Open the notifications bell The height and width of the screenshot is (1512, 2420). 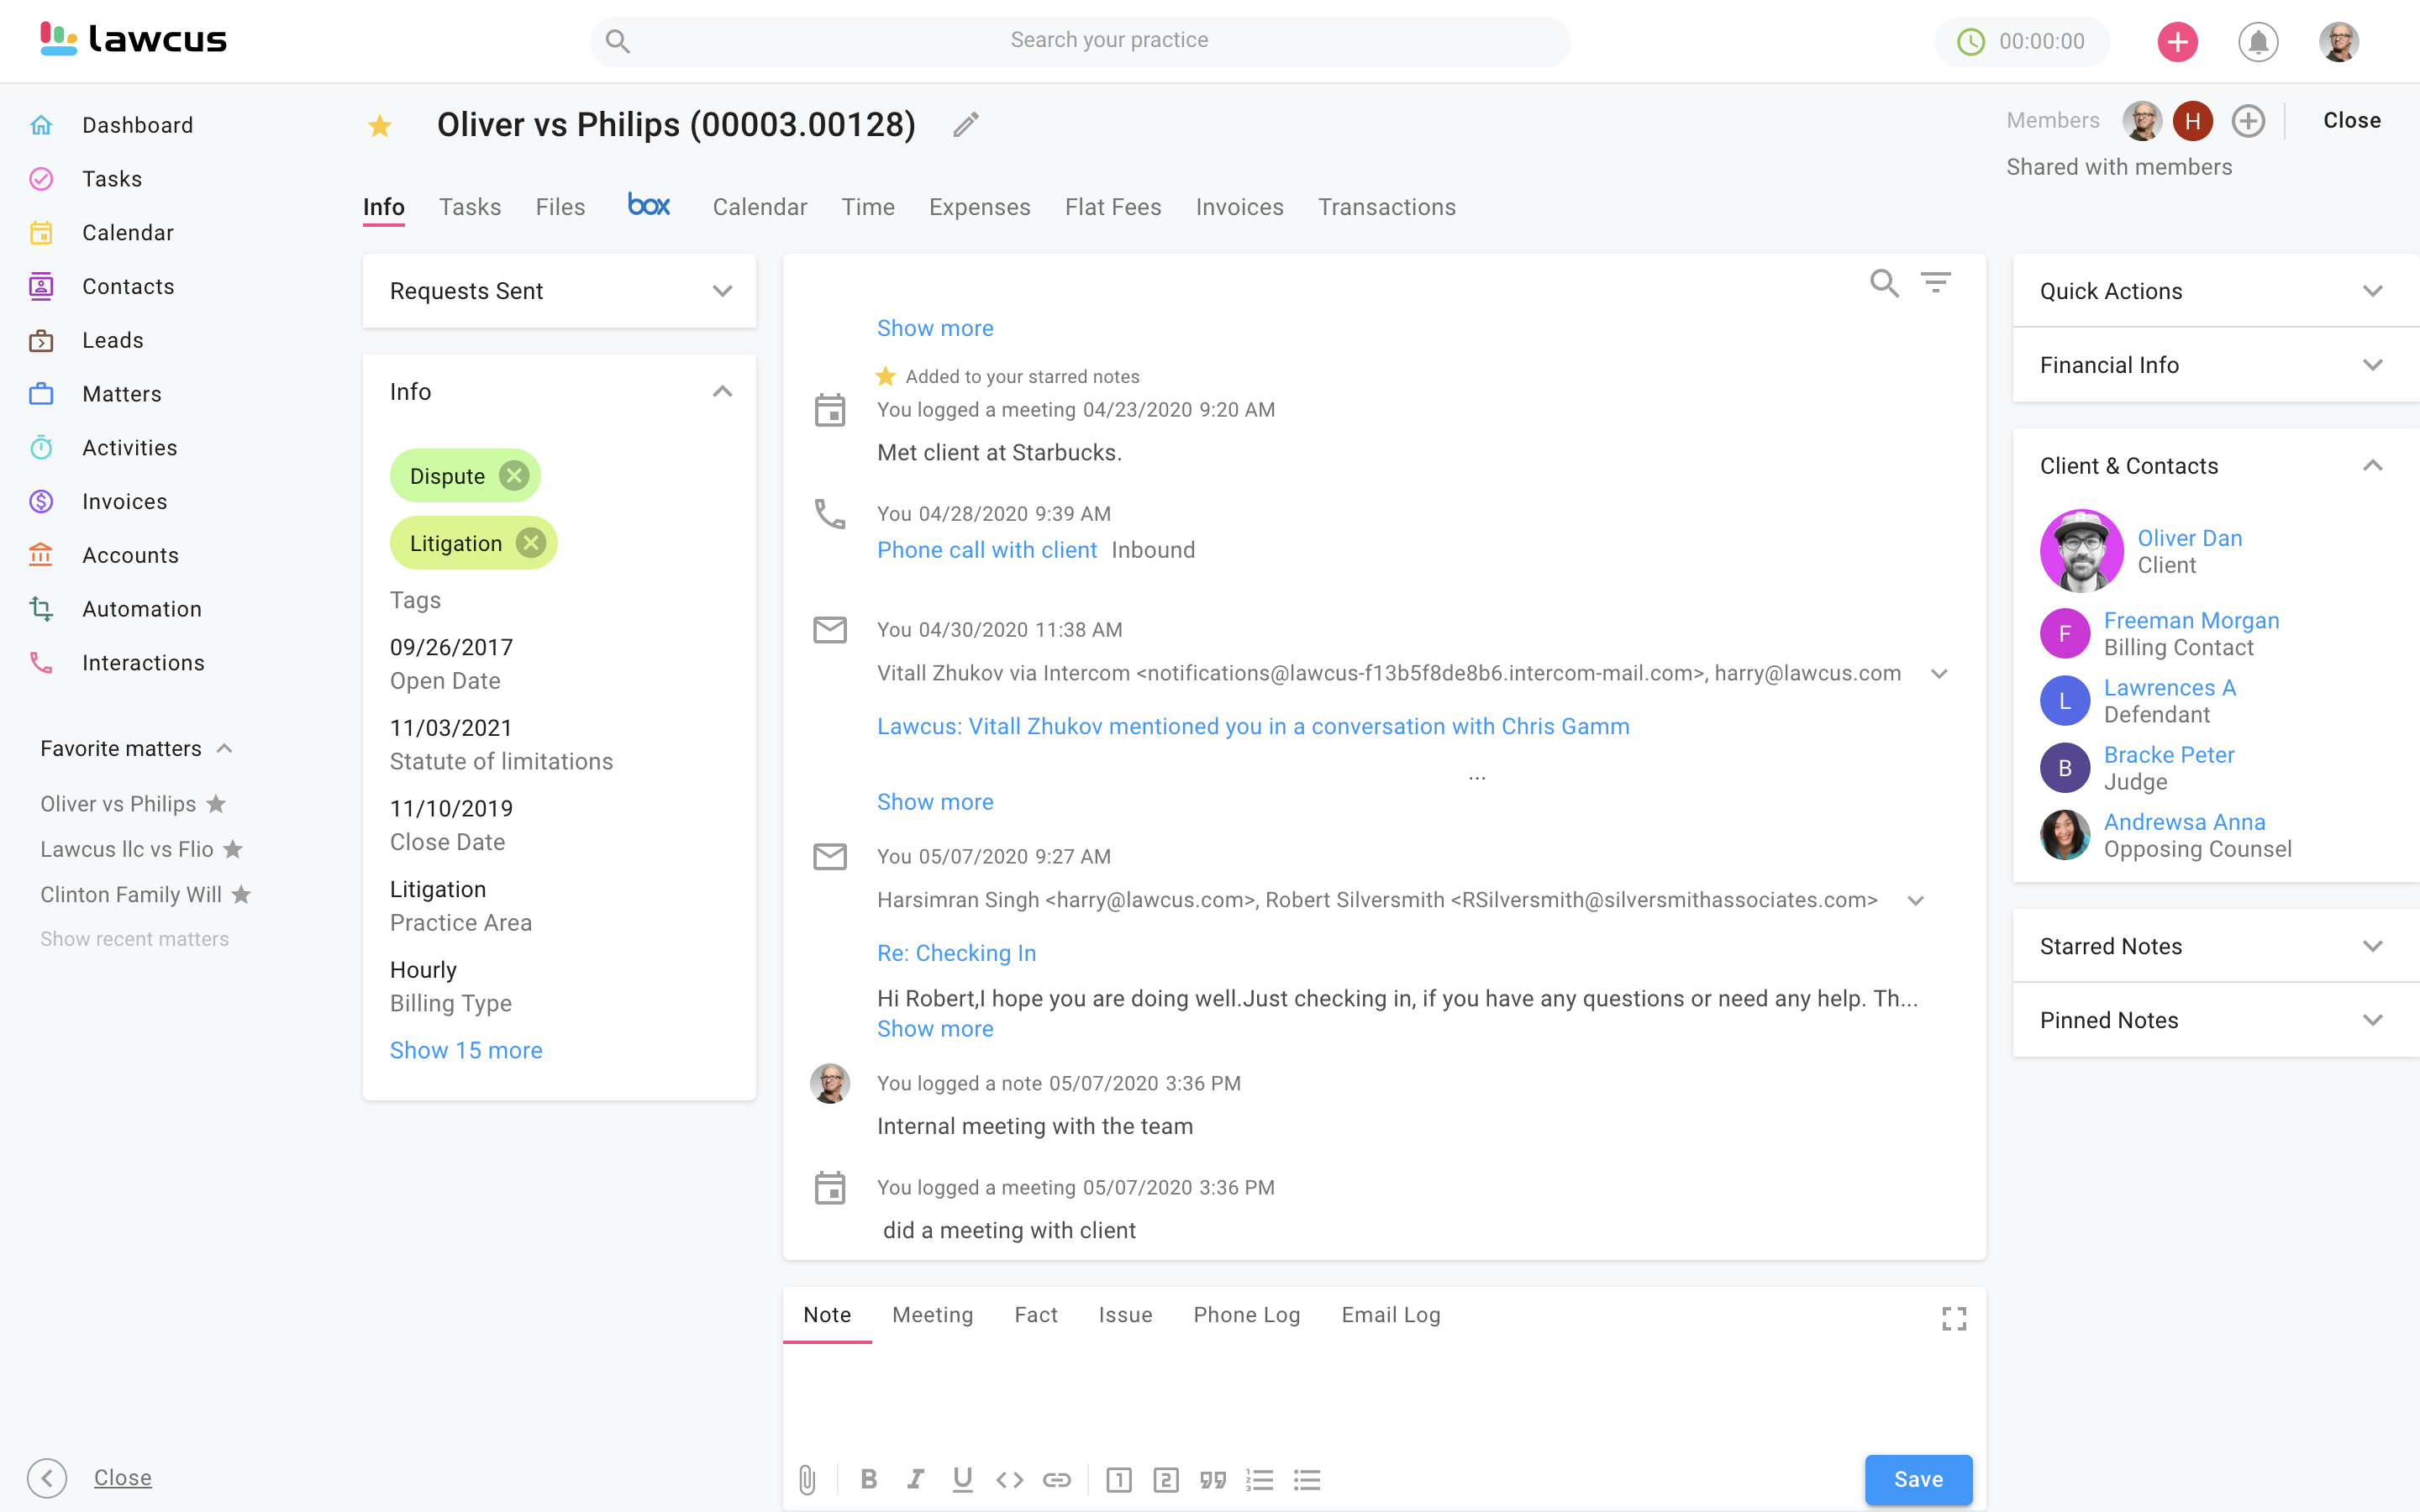[x=2257, y=42]
